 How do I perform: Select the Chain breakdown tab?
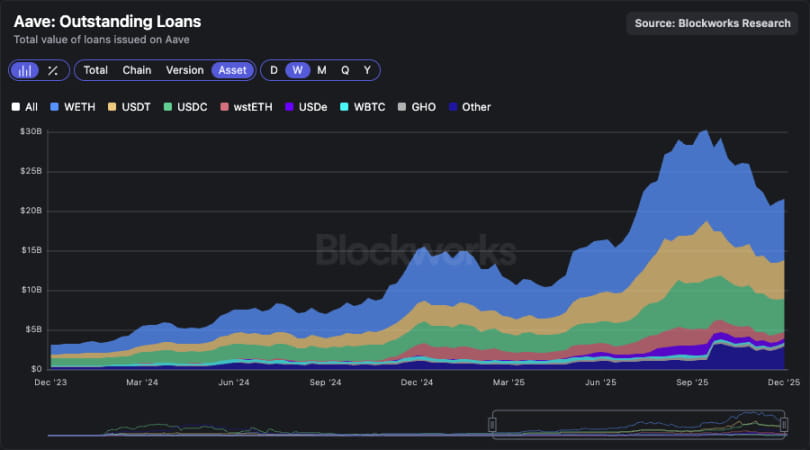pyautogui.click(x=137, y=70)
